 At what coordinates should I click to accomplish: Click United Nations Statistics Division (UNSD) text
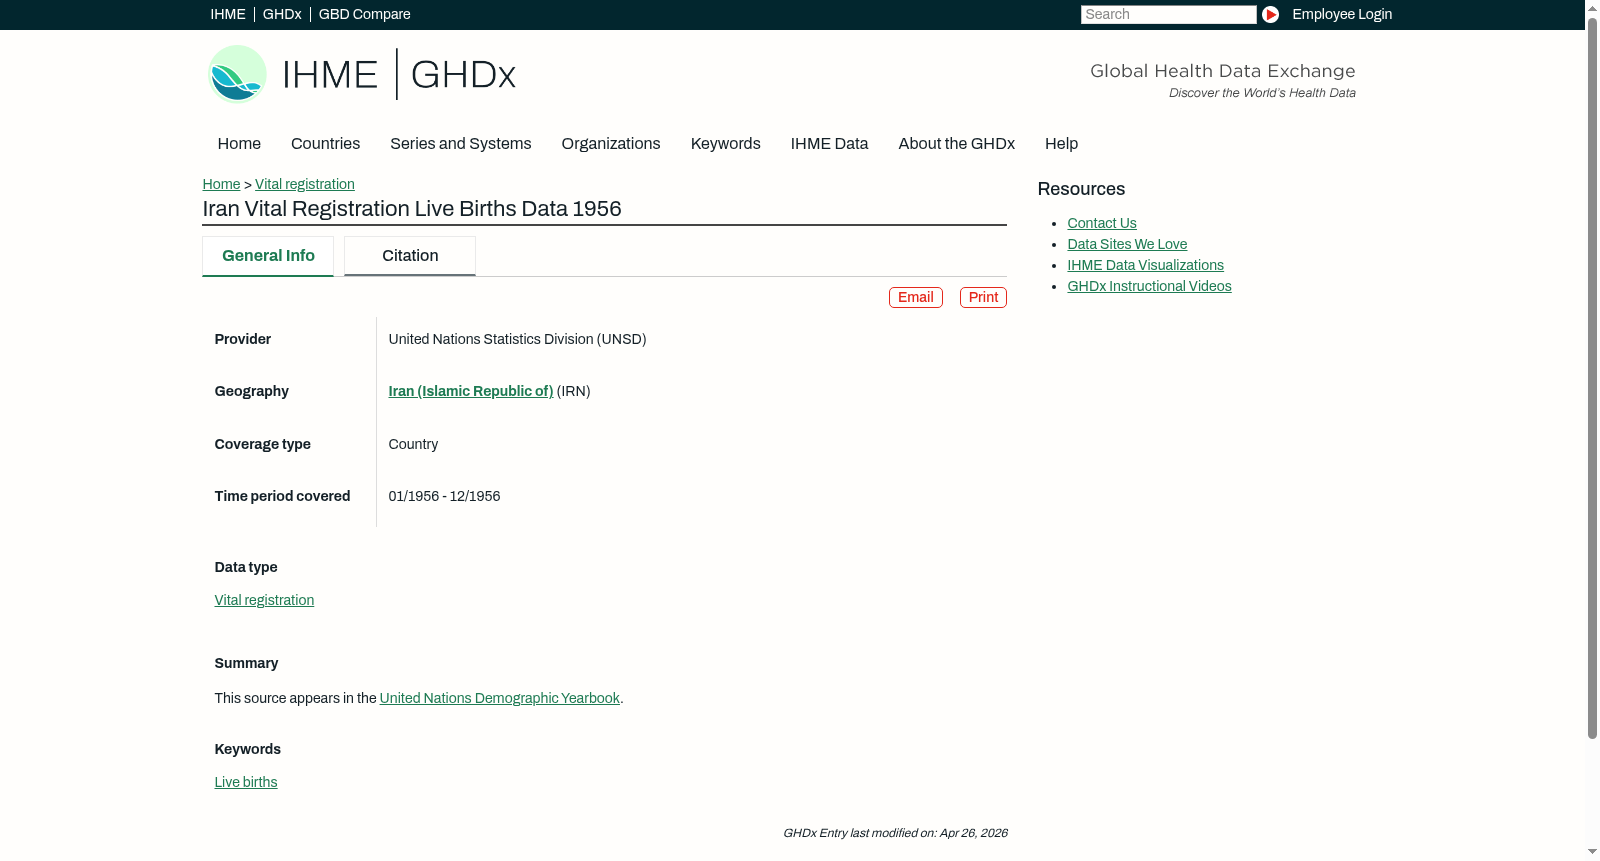pos(517,339)
